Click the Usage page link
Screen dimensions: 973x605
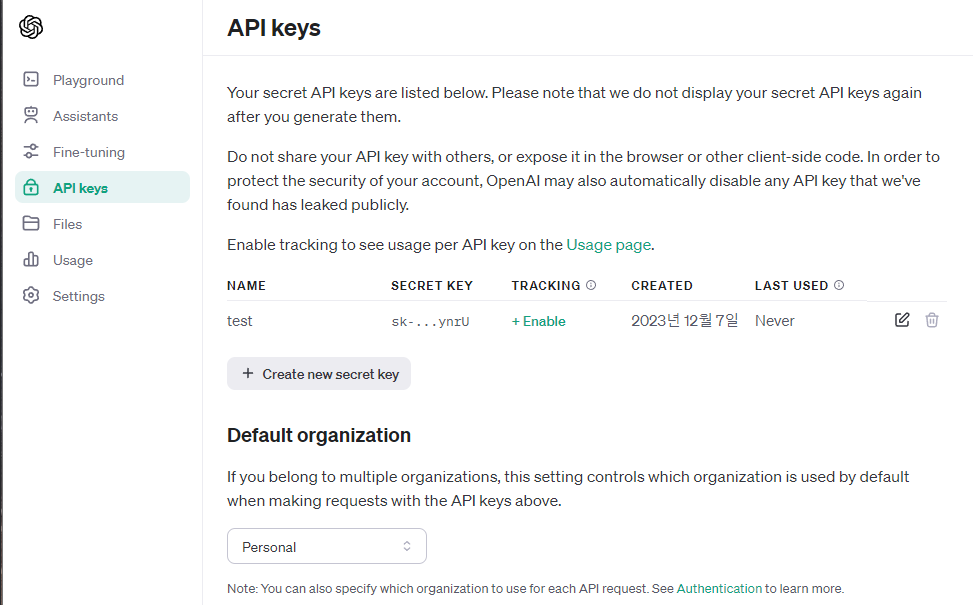609,245
